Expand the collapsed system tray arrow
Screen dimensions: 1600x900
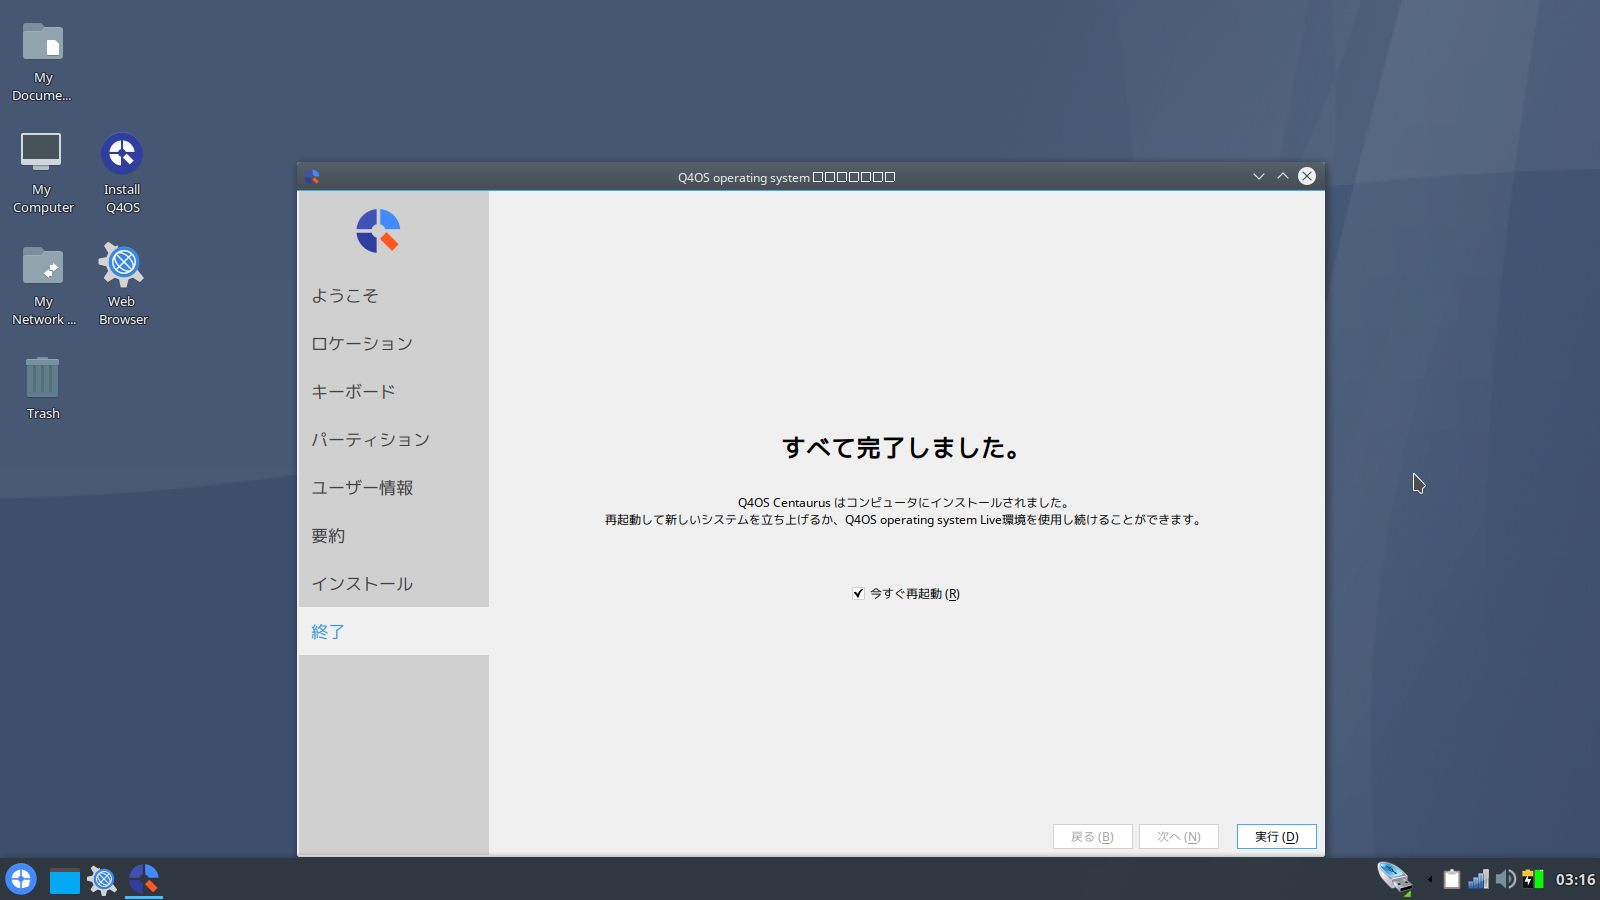pyautogui.click(x=1430, y=880)
